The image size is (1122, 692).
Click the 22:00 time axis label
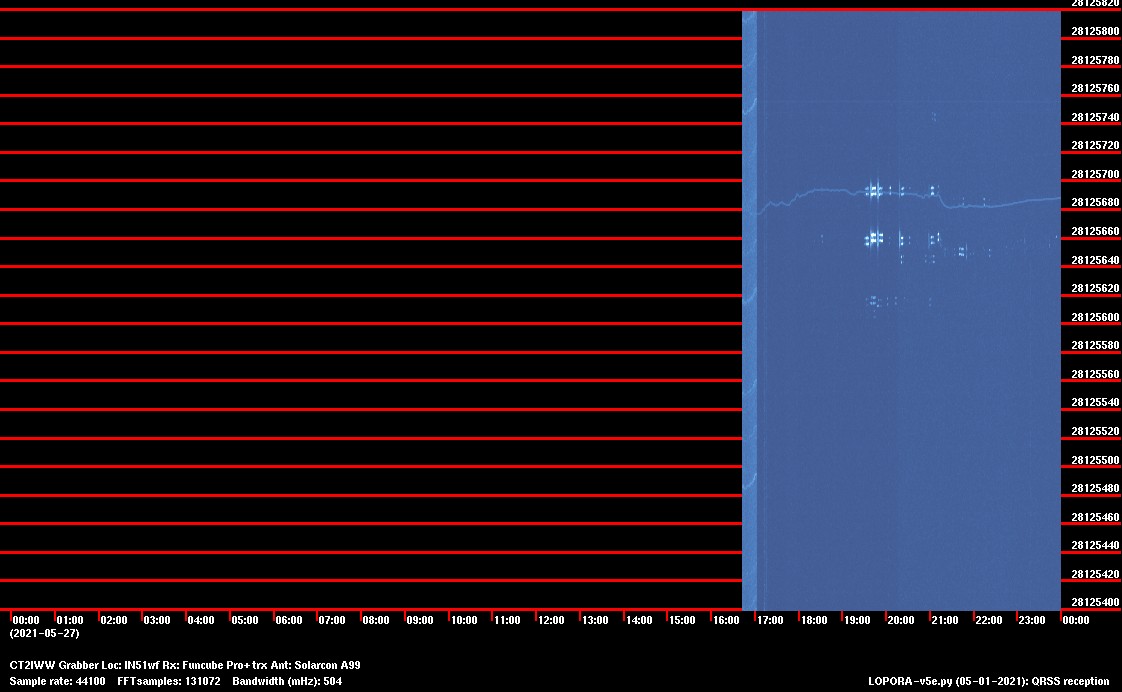(x=989, y=620)
